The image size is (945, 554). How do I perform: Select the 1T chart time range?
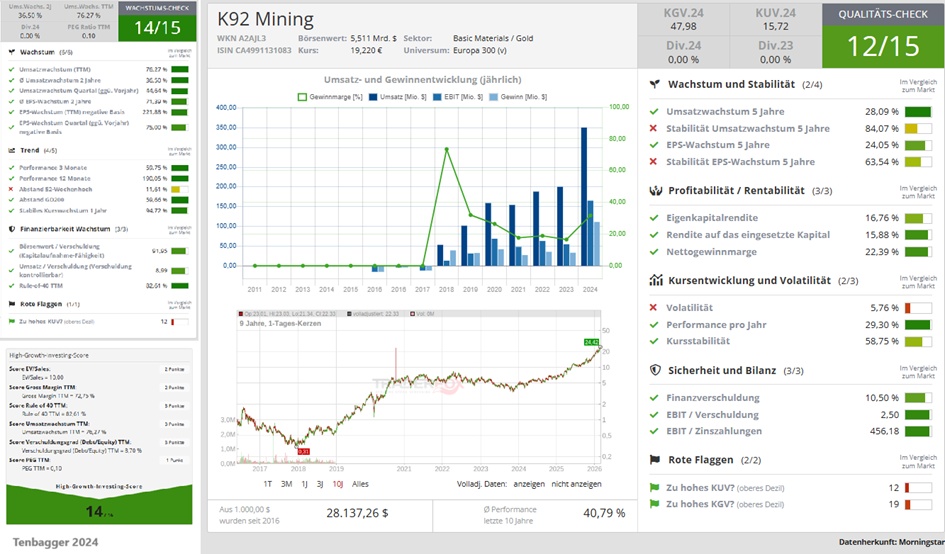coord(268,483)
